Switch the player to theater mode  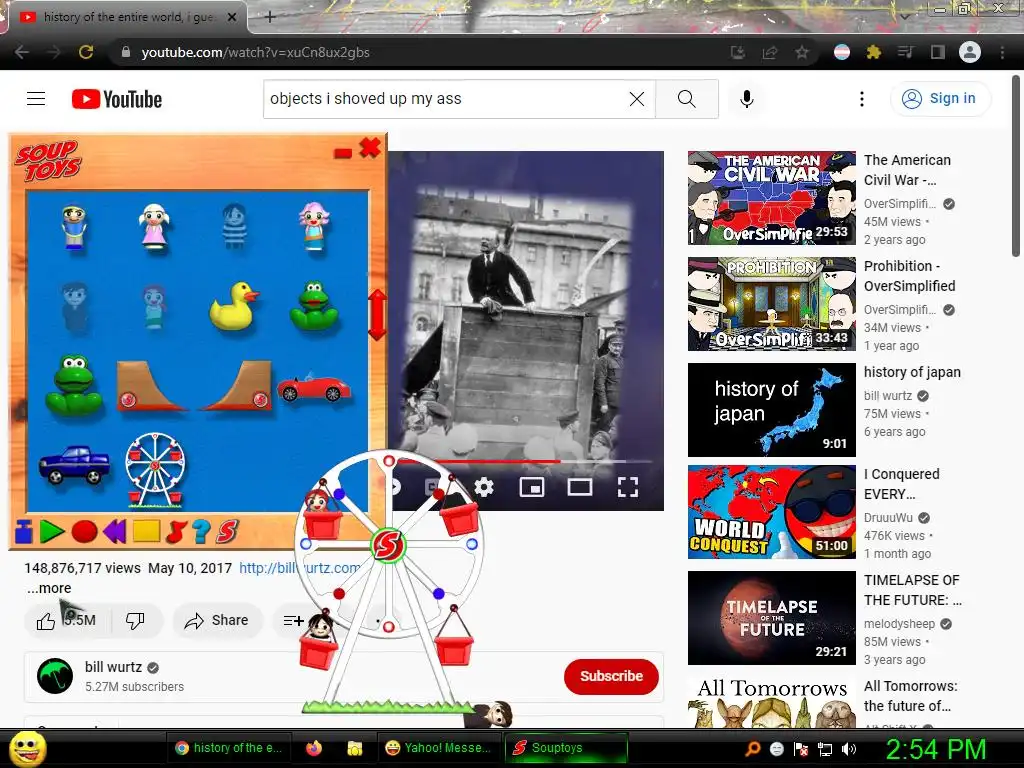click(580, 487)
